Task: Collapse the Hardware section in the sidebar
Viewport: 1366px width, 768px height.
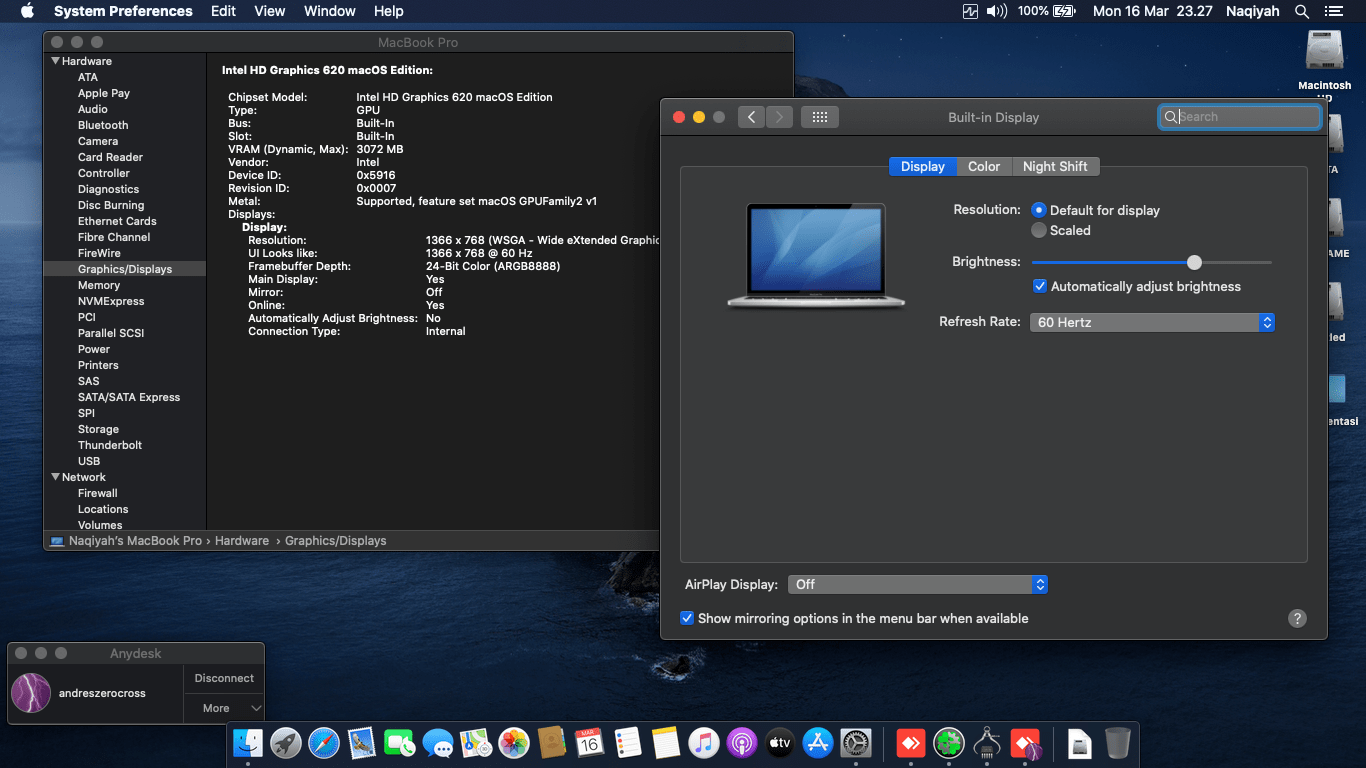Action: coord(55,61)
